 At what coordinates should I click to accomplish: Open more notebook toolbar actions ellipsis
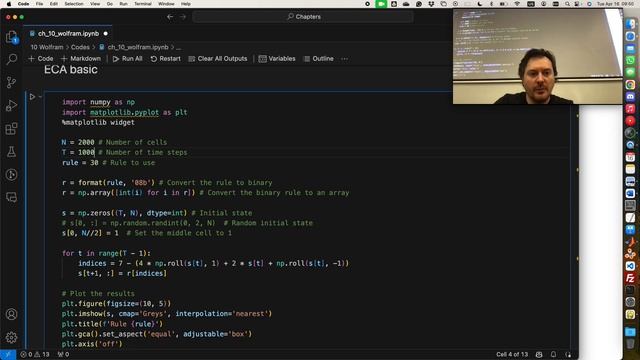point(344,59)
